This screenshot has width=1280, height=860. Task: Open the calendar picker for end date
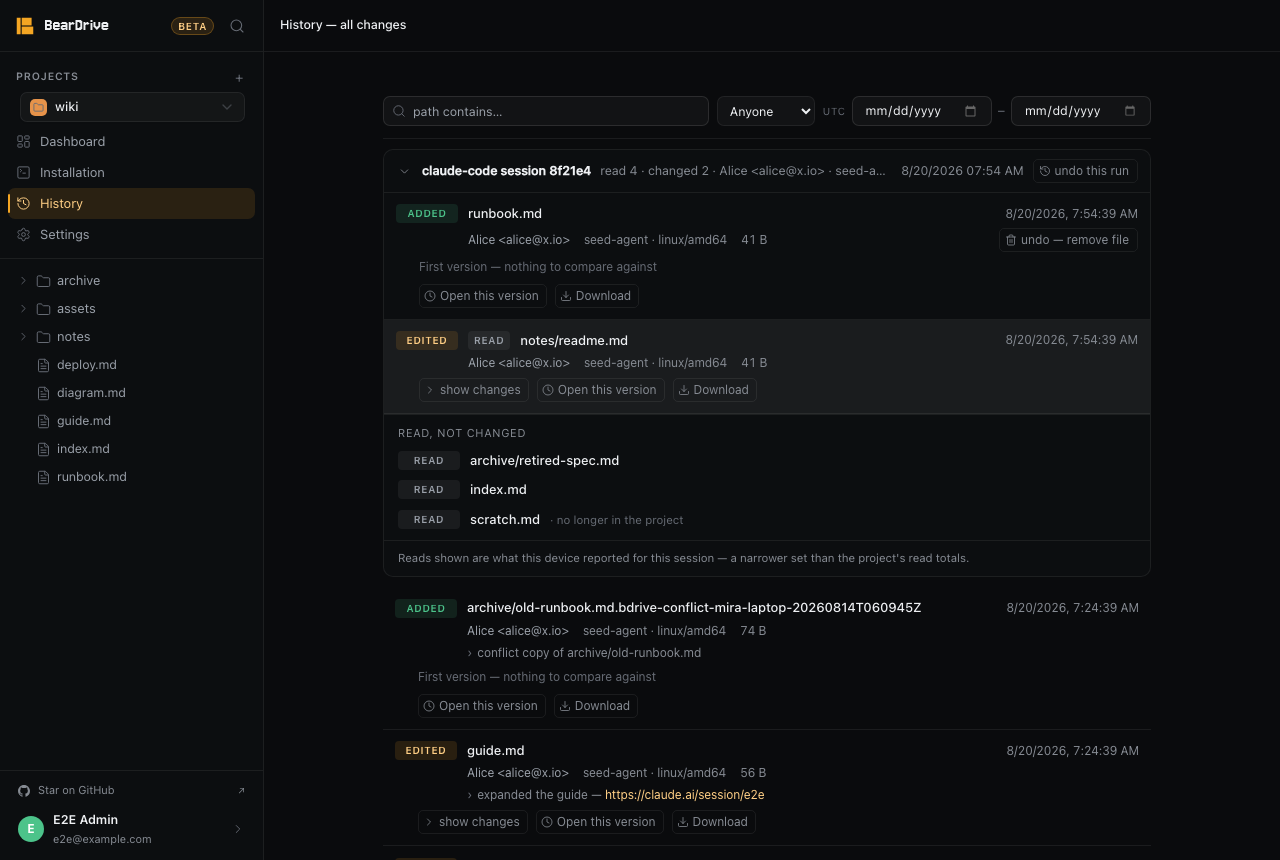pyautogui.click(x=1130, y=111)
